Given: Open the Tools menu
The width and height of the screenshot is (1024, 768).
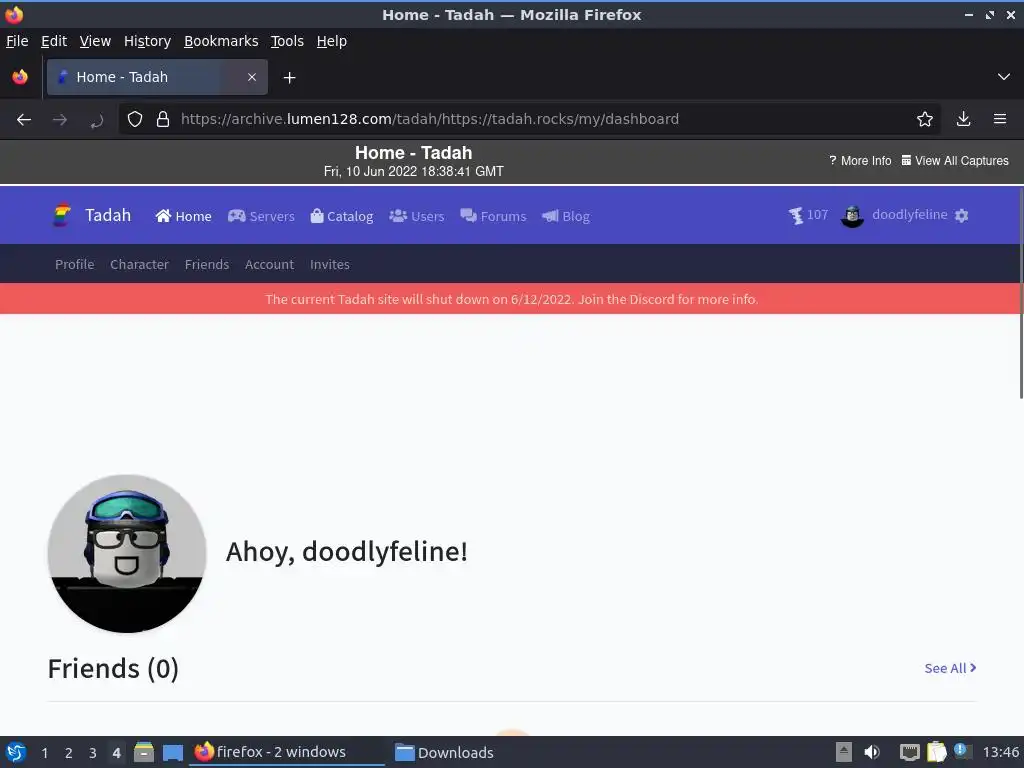Looking at the screenshot, I should click(287, 41).
